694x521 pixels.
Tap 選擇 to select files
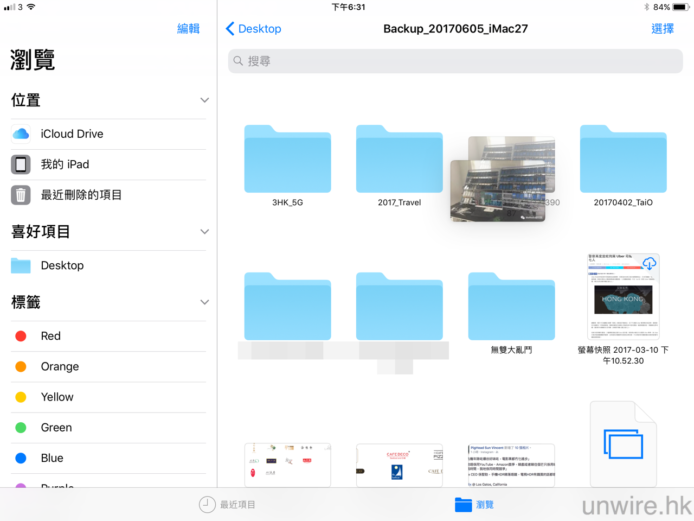pyautogui.click(x=662, y=29)
